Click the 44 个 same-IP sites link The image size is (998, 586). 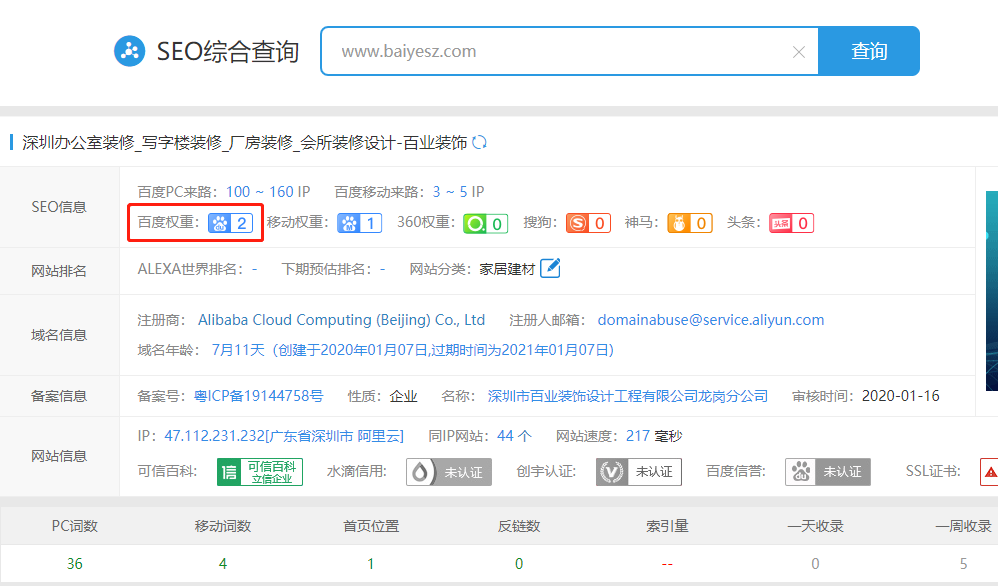pyautogui.click(x=514, y=436)
